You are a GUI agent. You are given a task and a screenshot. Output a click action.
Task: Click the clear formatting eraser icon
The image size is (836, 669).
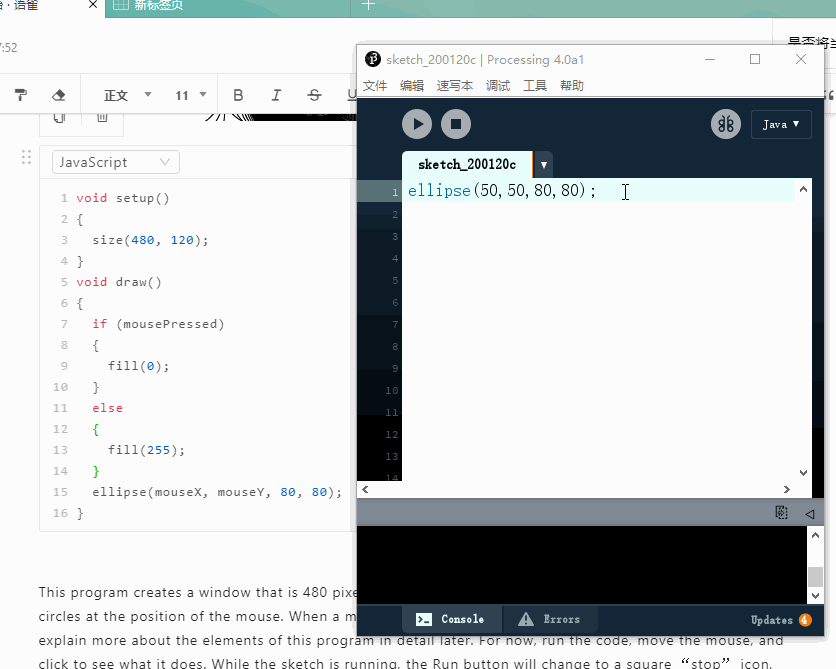58,95
